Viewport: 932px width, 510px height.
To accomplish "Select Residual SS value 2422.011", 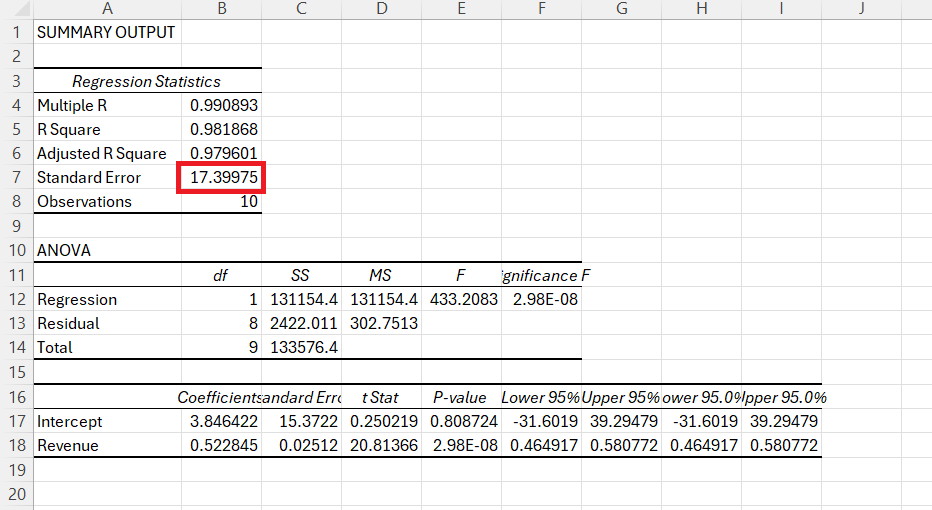I will click(301, 323).
